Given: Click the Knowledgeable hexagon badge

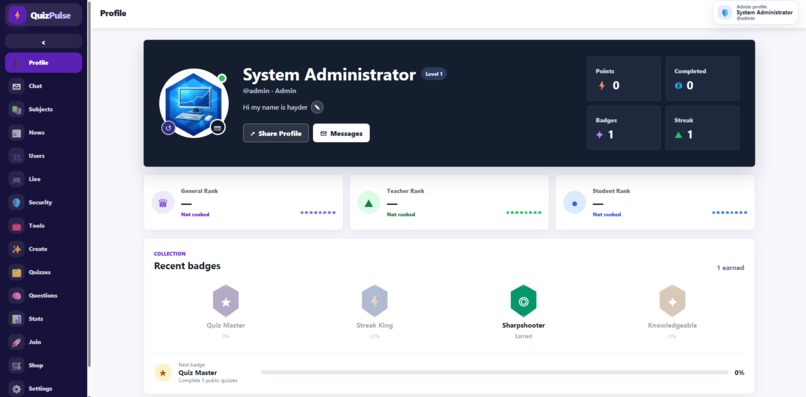Looking at the screenshot, I should tap(672, 301).
